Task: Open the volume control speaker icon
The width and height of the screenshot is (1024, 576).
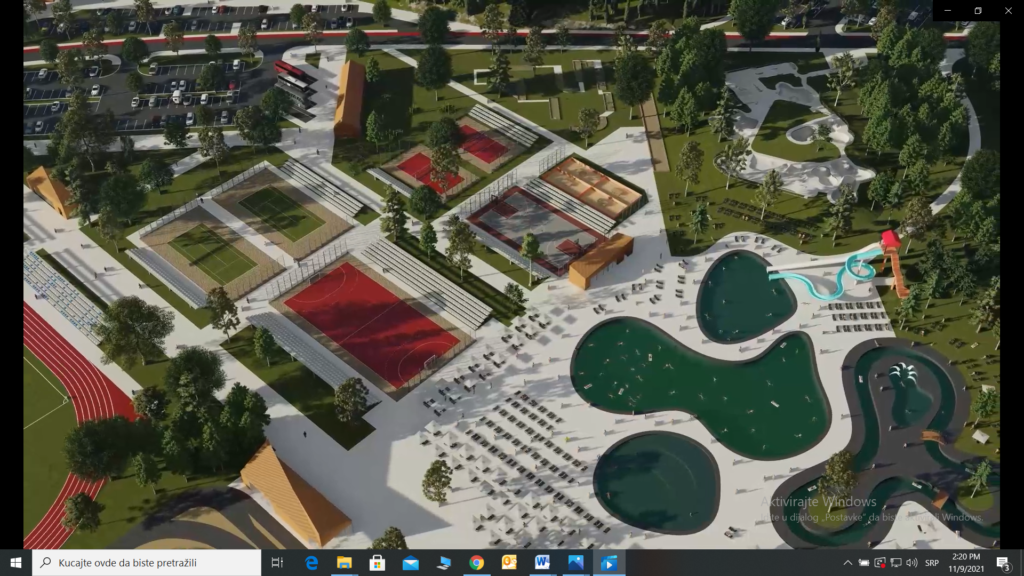Action: (x=912, y=562)
